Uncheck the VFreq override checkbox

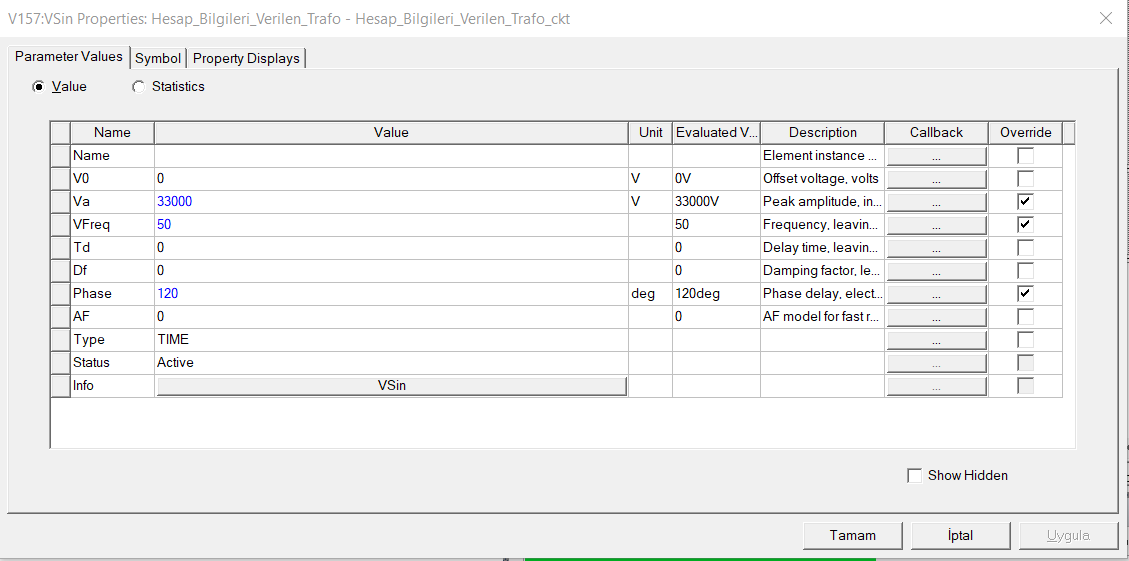pos(1025,225)
